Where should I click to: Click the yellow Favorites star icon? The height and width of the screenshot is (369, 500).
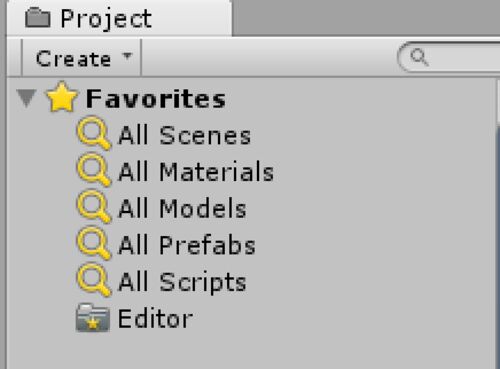(62, 97)
